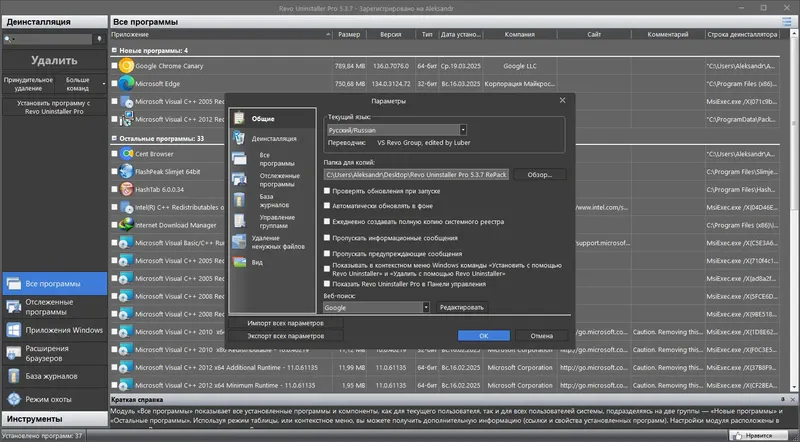
Task: Sort by the Размер column header
Action: (349, 34)
